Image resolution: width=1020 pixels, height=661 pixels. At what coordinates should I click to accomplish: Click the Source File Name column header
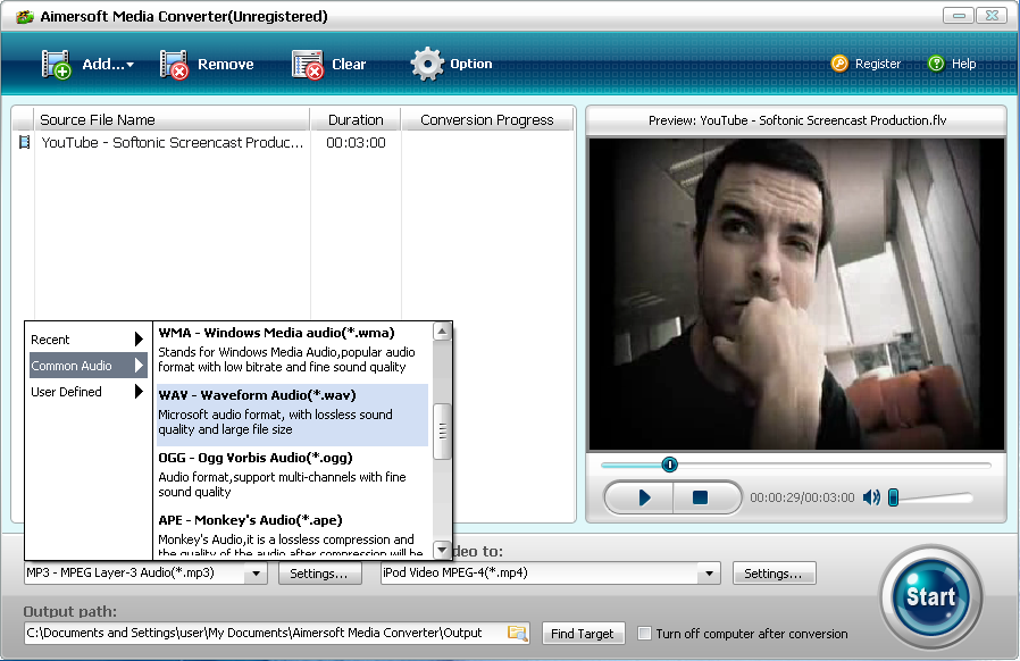click(x=172, y=120)
